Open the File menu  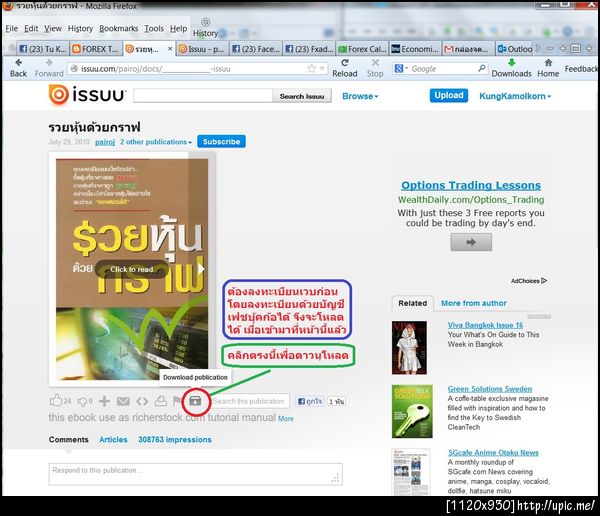(11, 28)
